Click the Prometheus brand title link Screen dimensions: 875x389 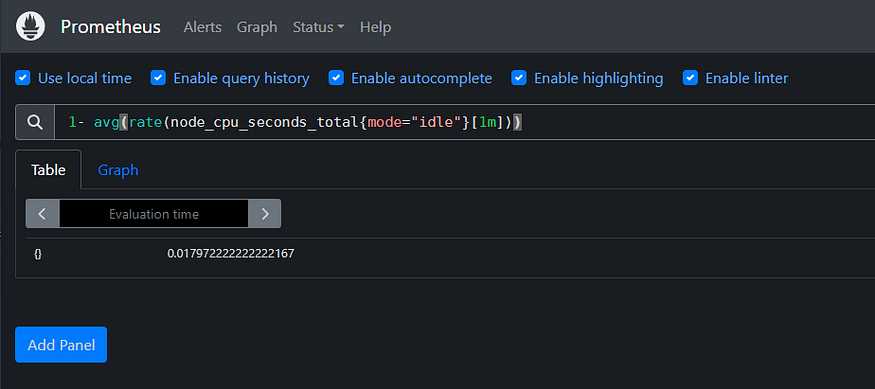click(110, 27)
